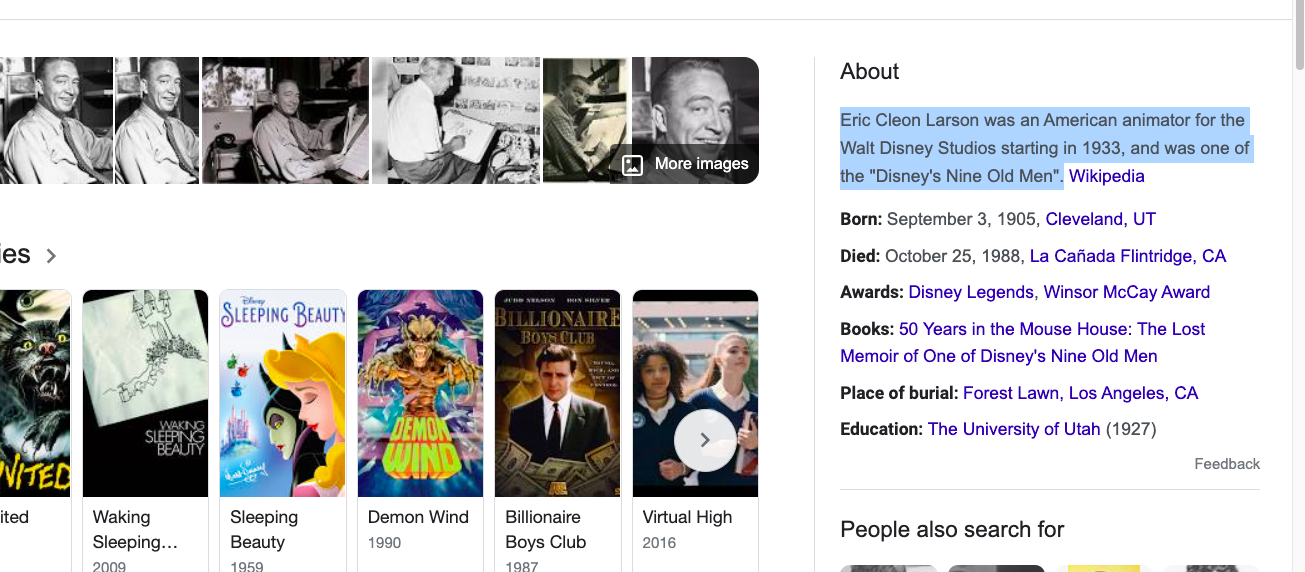Click Forest Lawn, Los Angeles, CA link
Viewport: 1305px width, 572px height.
click(x=1080, y=393)
